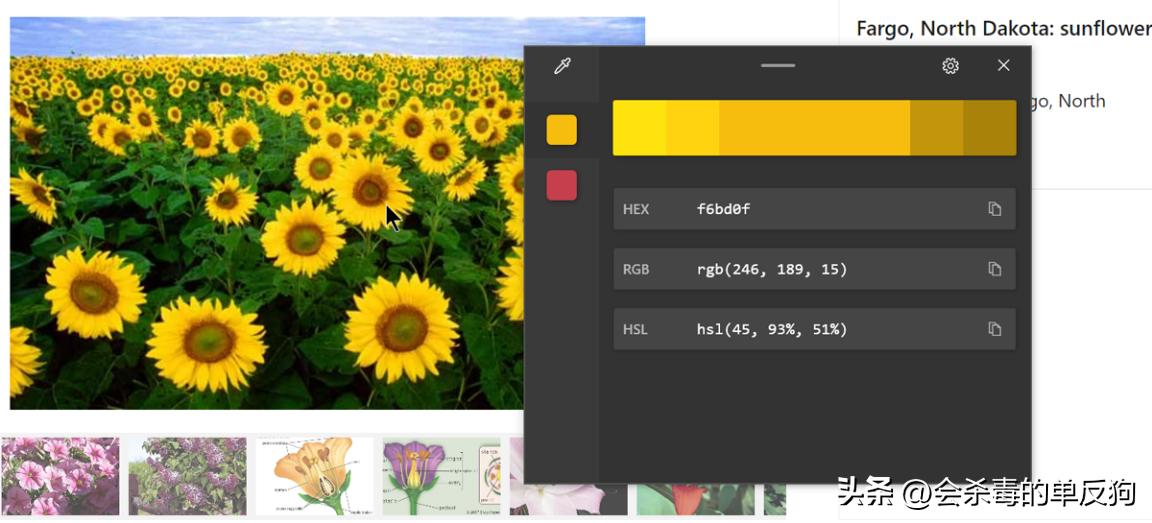Grab the Color Picker window drag handle
The image size is (1152, 523).
coord(778,65)
